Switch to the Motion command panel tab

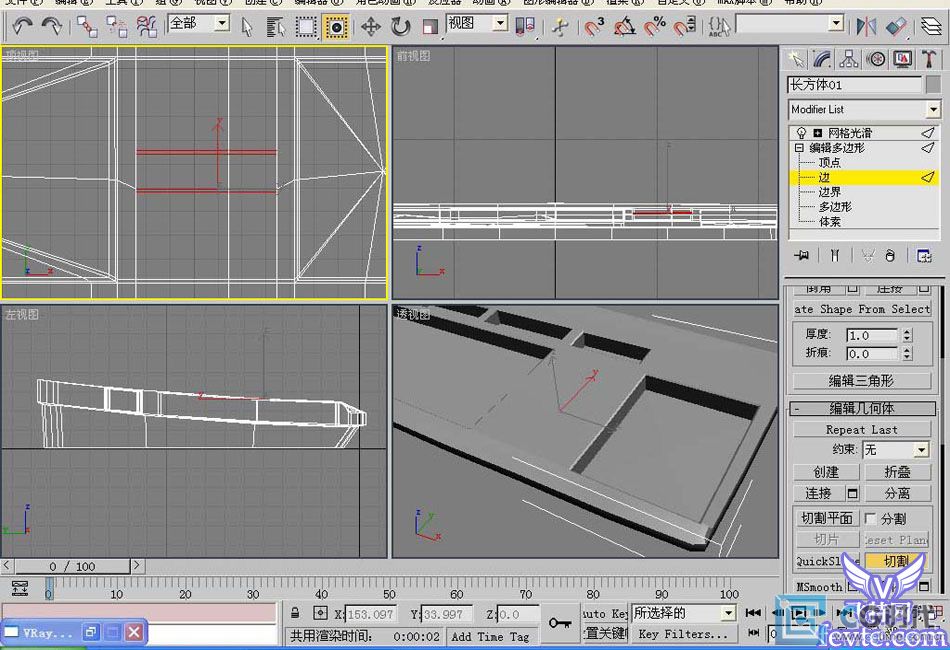click(x=875, y=59)
